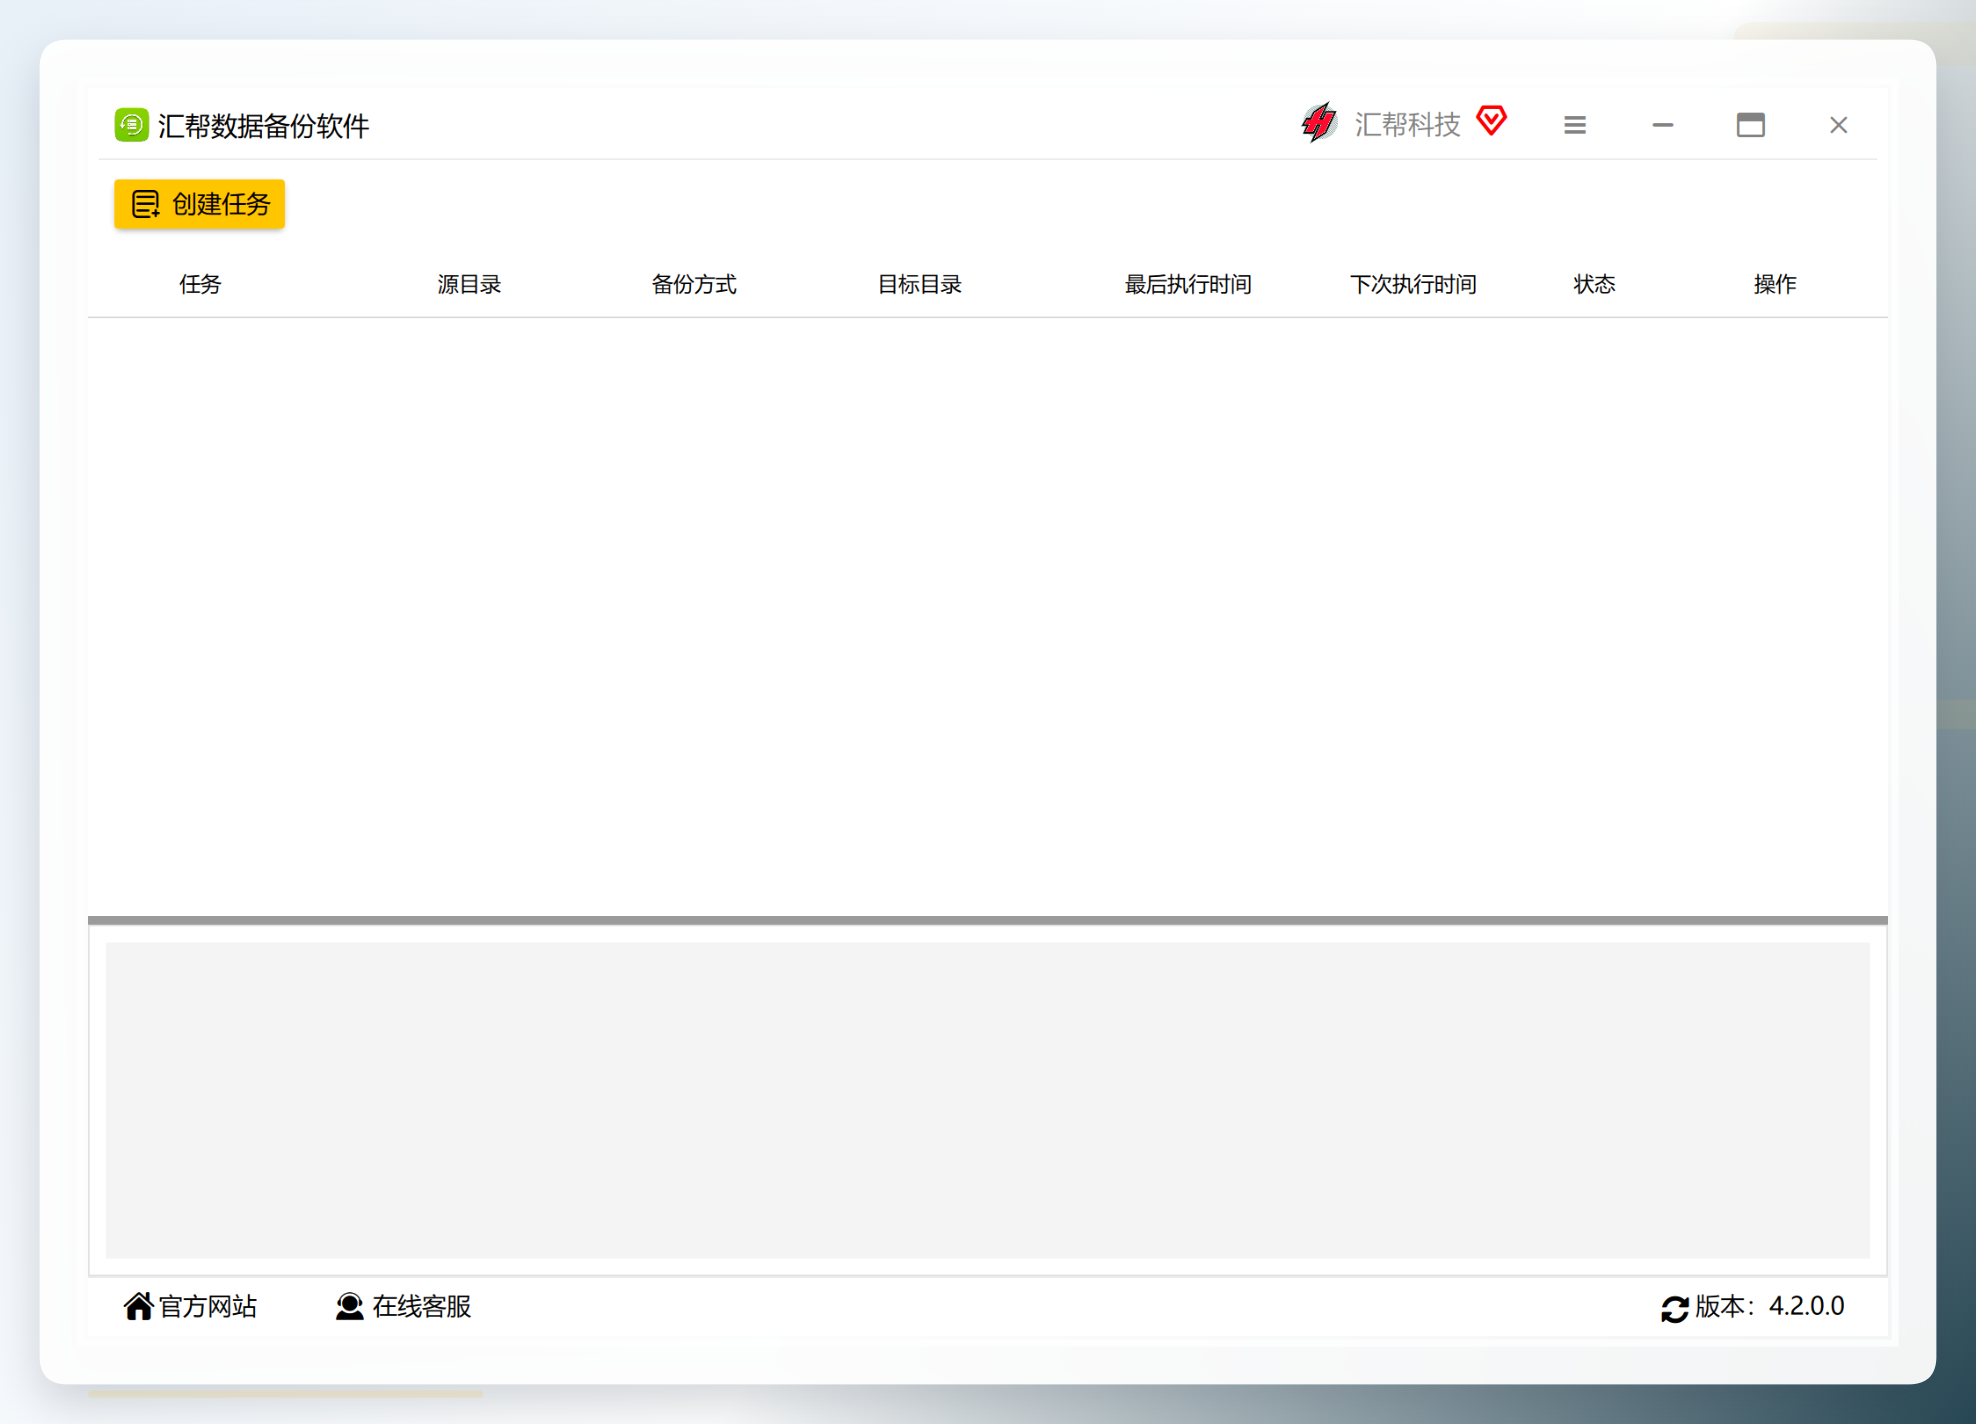Screen dimensions: 1976x1424
Task: Click the 版本: 4.2.0.0 text
Action: pos(1769,1306)
